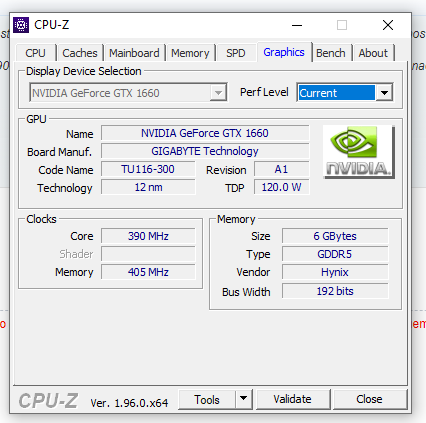Click the 6 GBytes memory size value

[x=335, y=236]
